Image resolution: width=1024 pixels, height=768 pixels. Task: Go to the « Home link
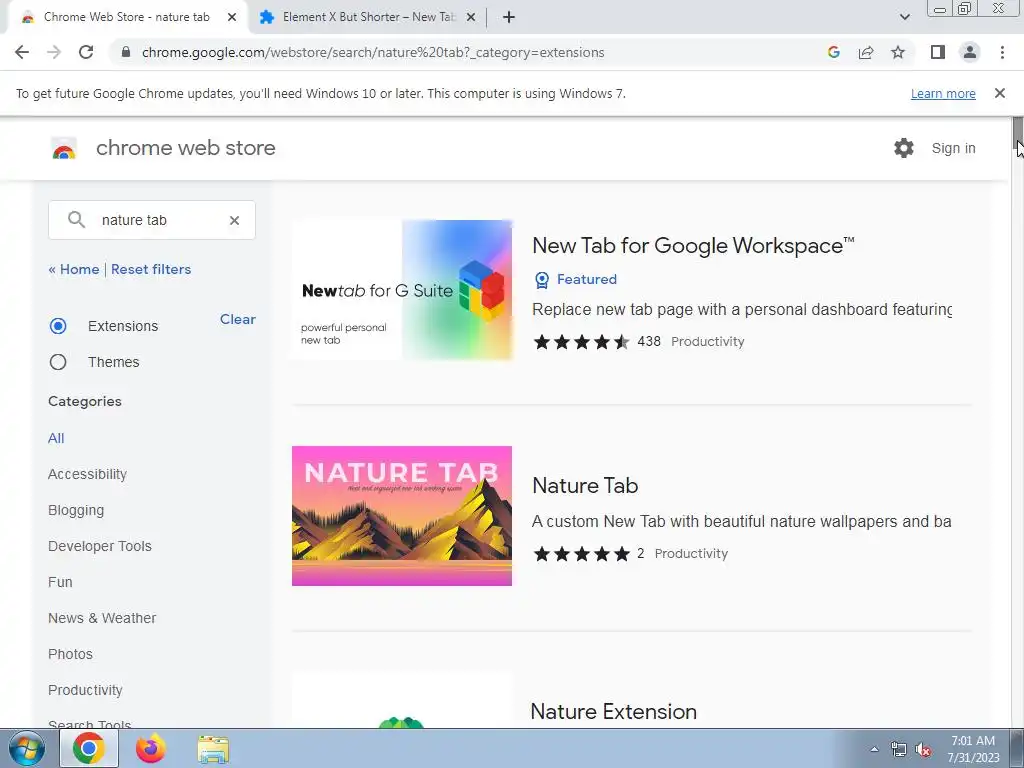coord(74,269)
